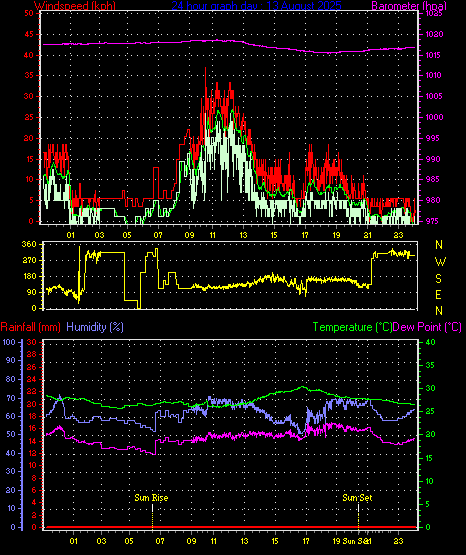Click the N compass letter above W
Viewport: 466px width, 555px height.
pyautogui.click(x=439, y=245)
